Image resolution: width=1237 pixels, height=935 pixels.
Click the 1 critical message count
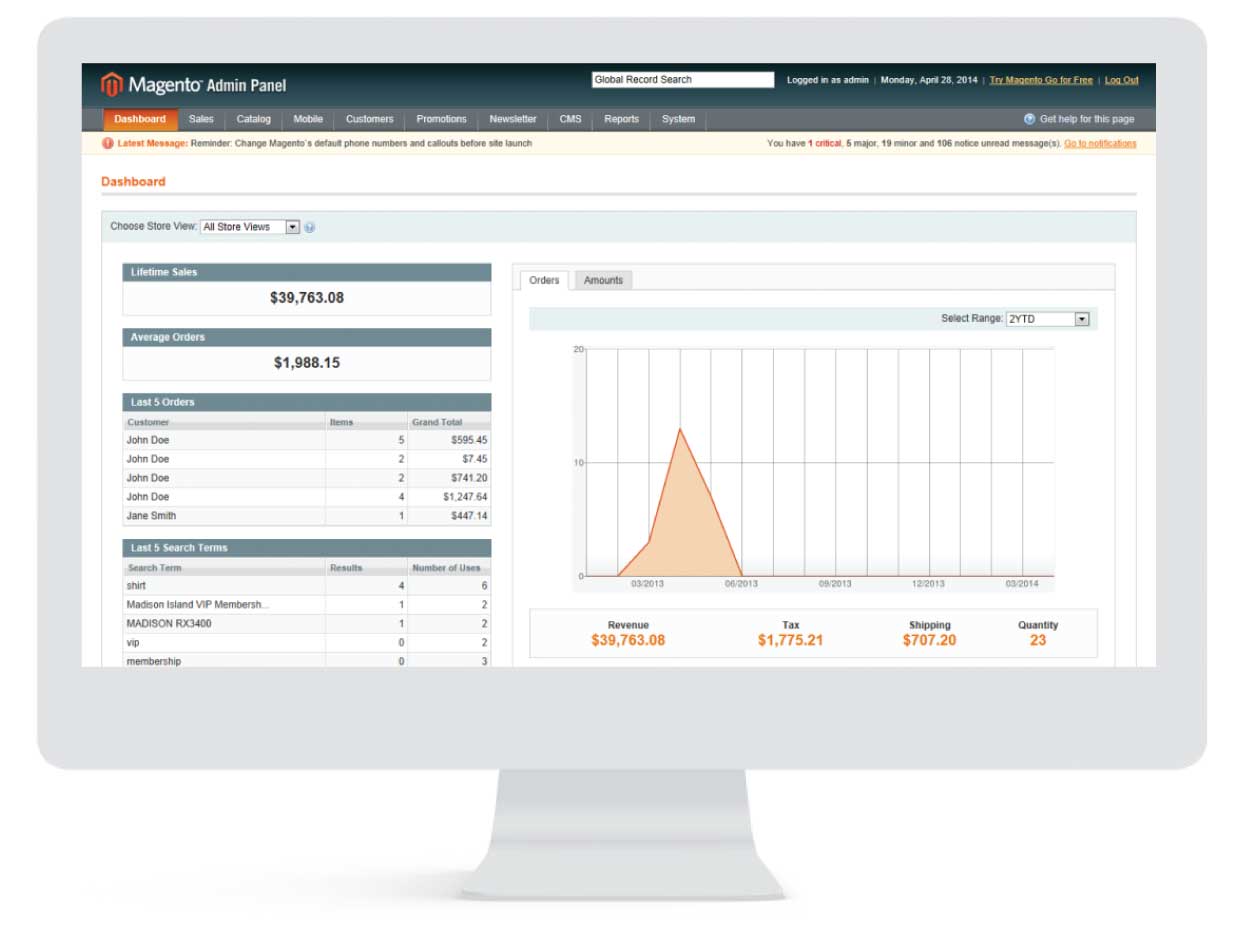click(x=824, y=144)
